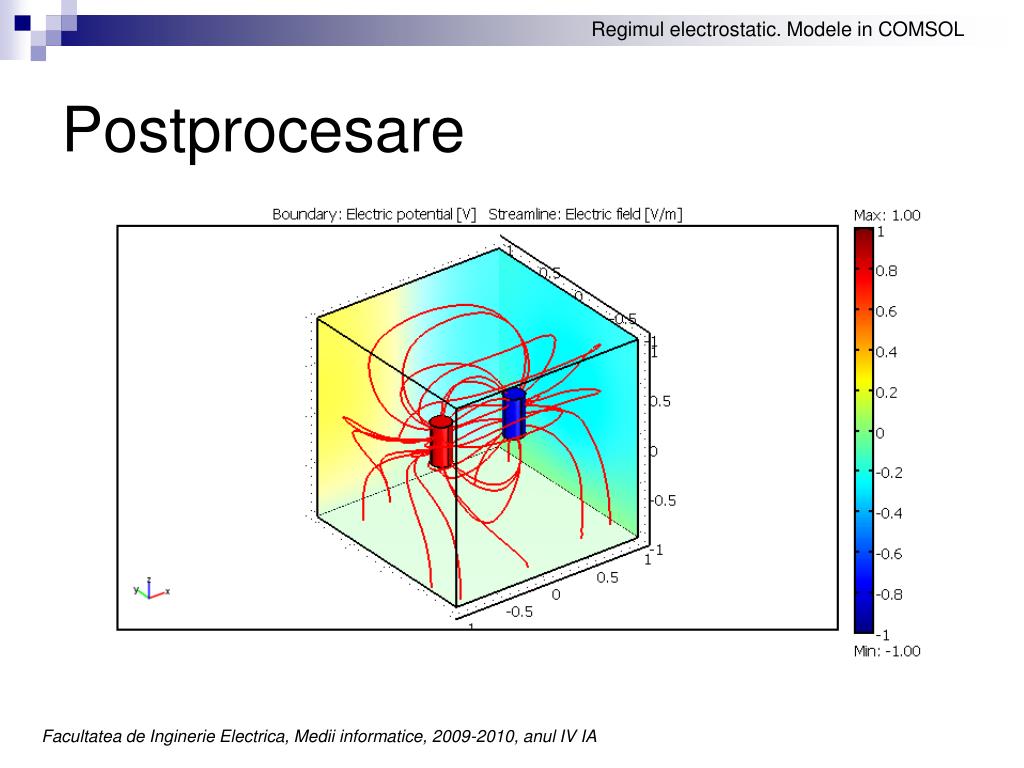Click the -0.4 tick label on the color bar
1024x768 pixels.
[x=889, y=513]
